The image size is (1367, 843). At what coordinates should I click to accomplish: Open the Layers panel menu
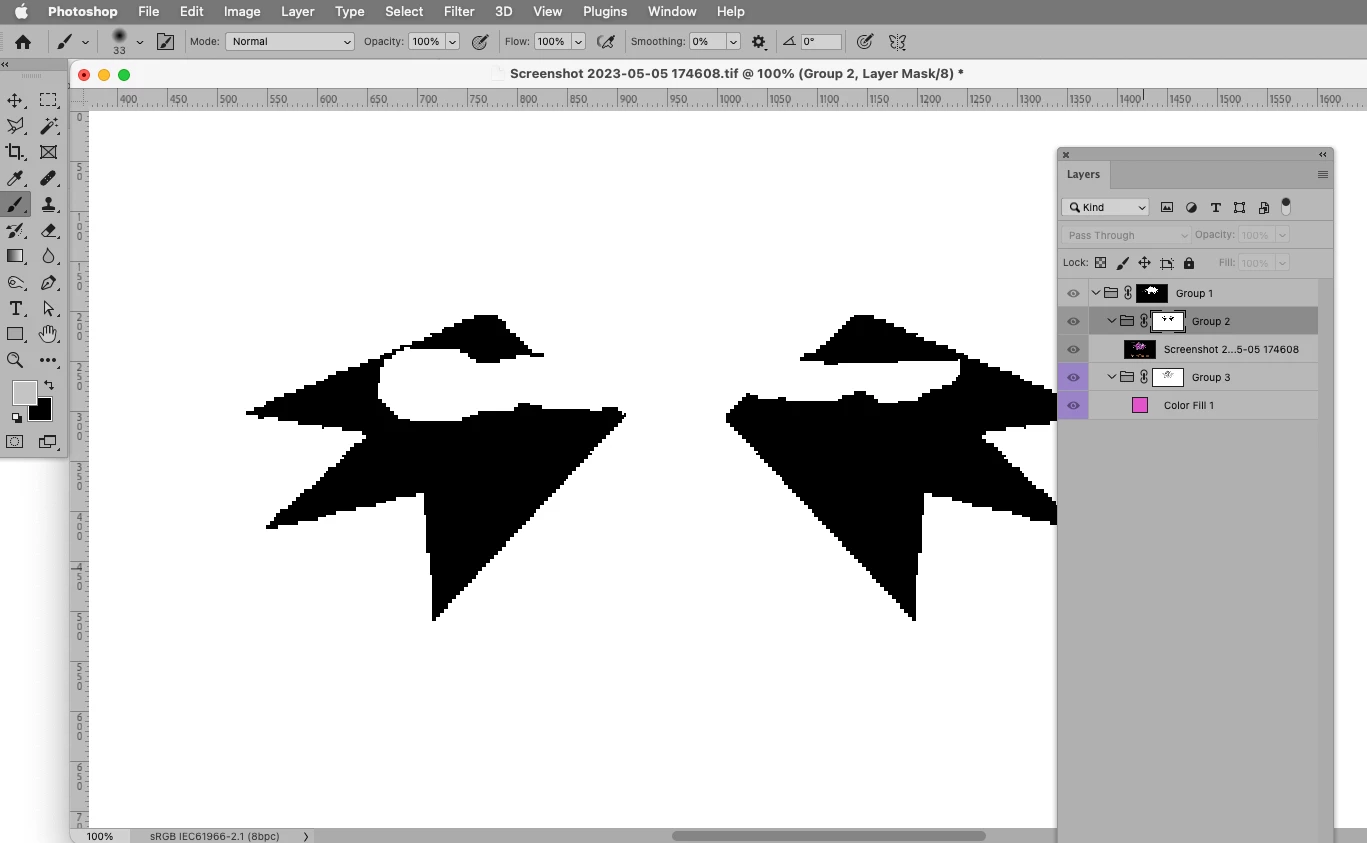coord(1322,174)
